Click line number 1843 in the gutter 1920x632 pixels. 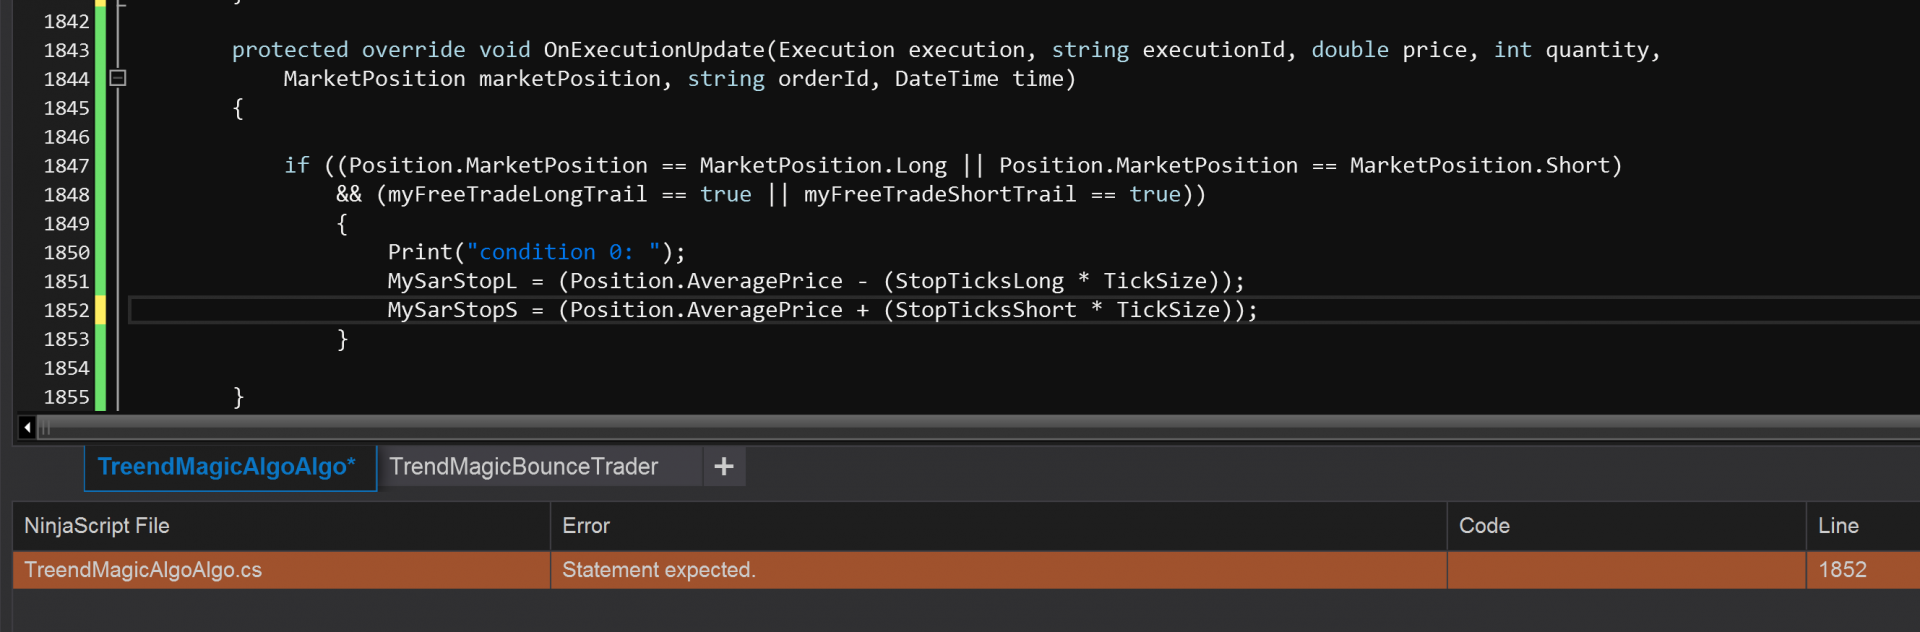click(x=66, y=50)
